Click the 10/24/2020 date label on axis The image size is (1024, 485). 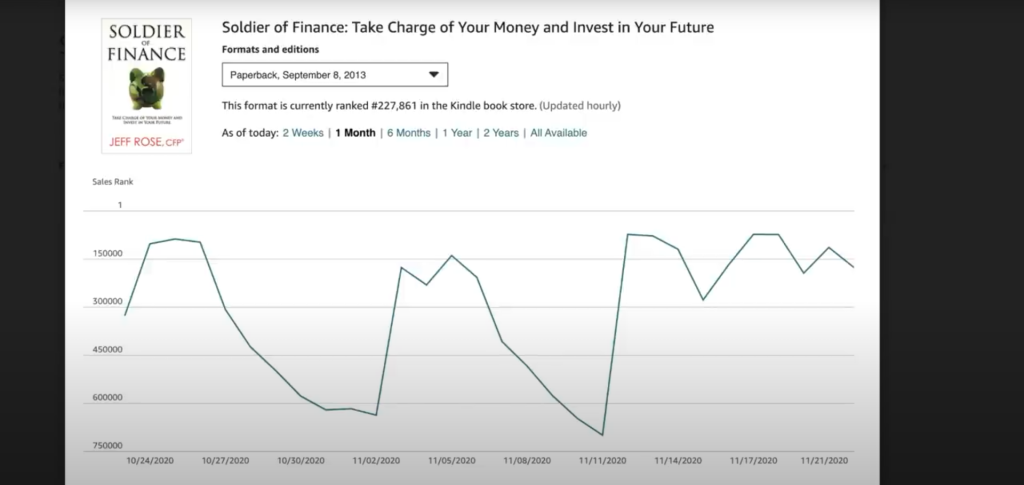149,461
